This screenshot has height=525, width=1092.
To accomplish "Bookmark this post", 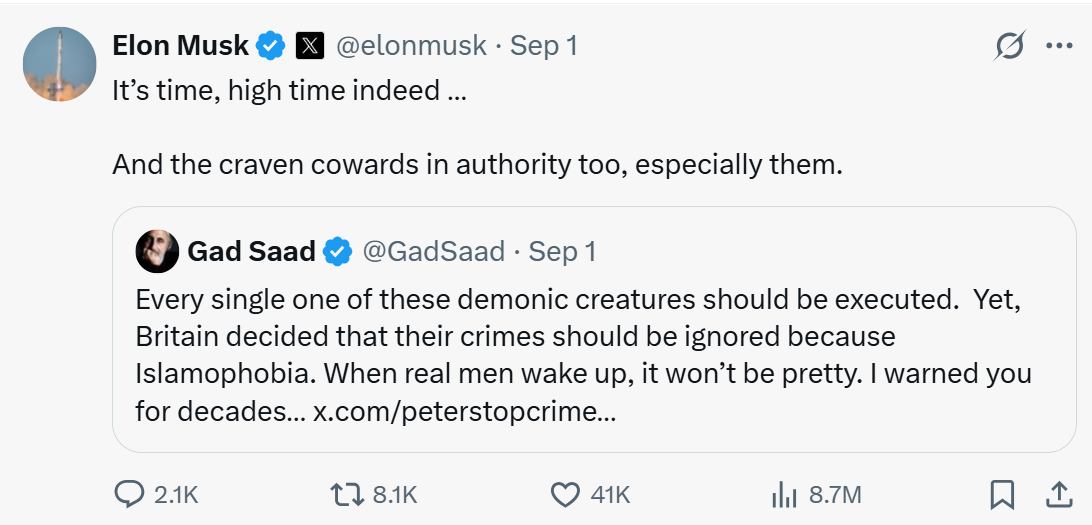I will pyautogui.click(x=1001, y=494).
